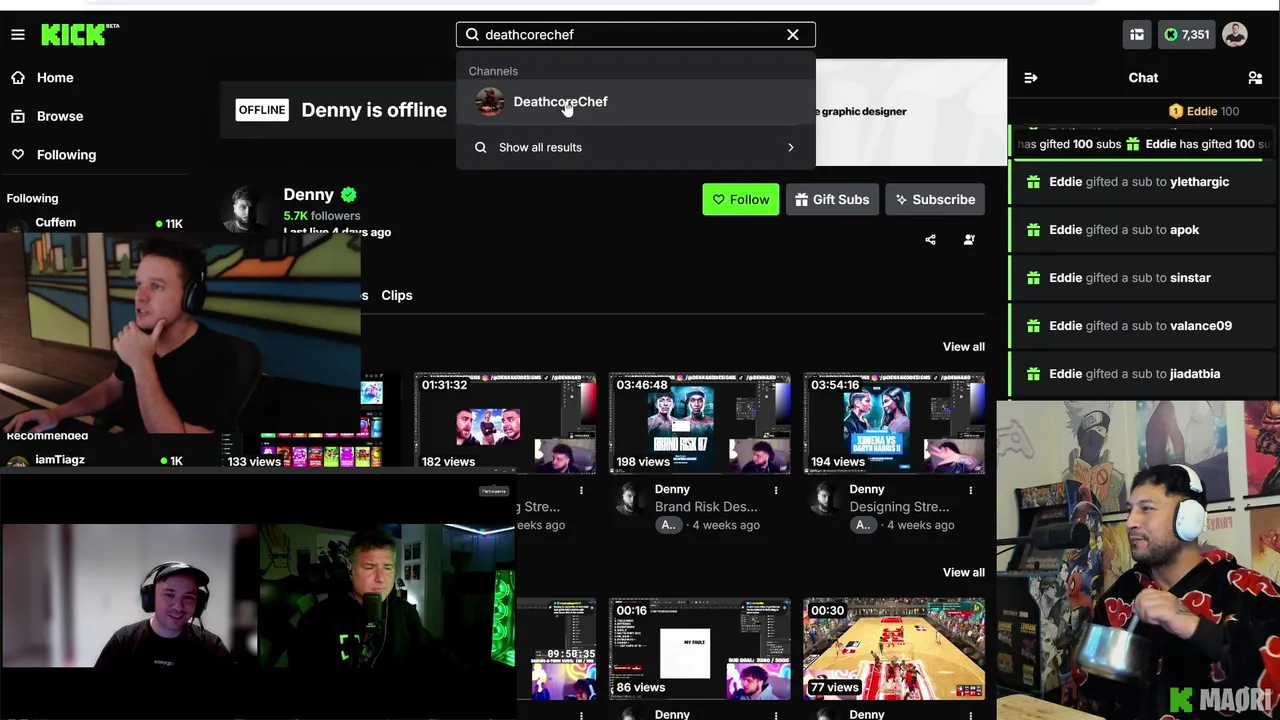The width and height of the screenshot is (1280, 720).
Task: Click View all for the second video row
Action: click(x=964, y=573)
